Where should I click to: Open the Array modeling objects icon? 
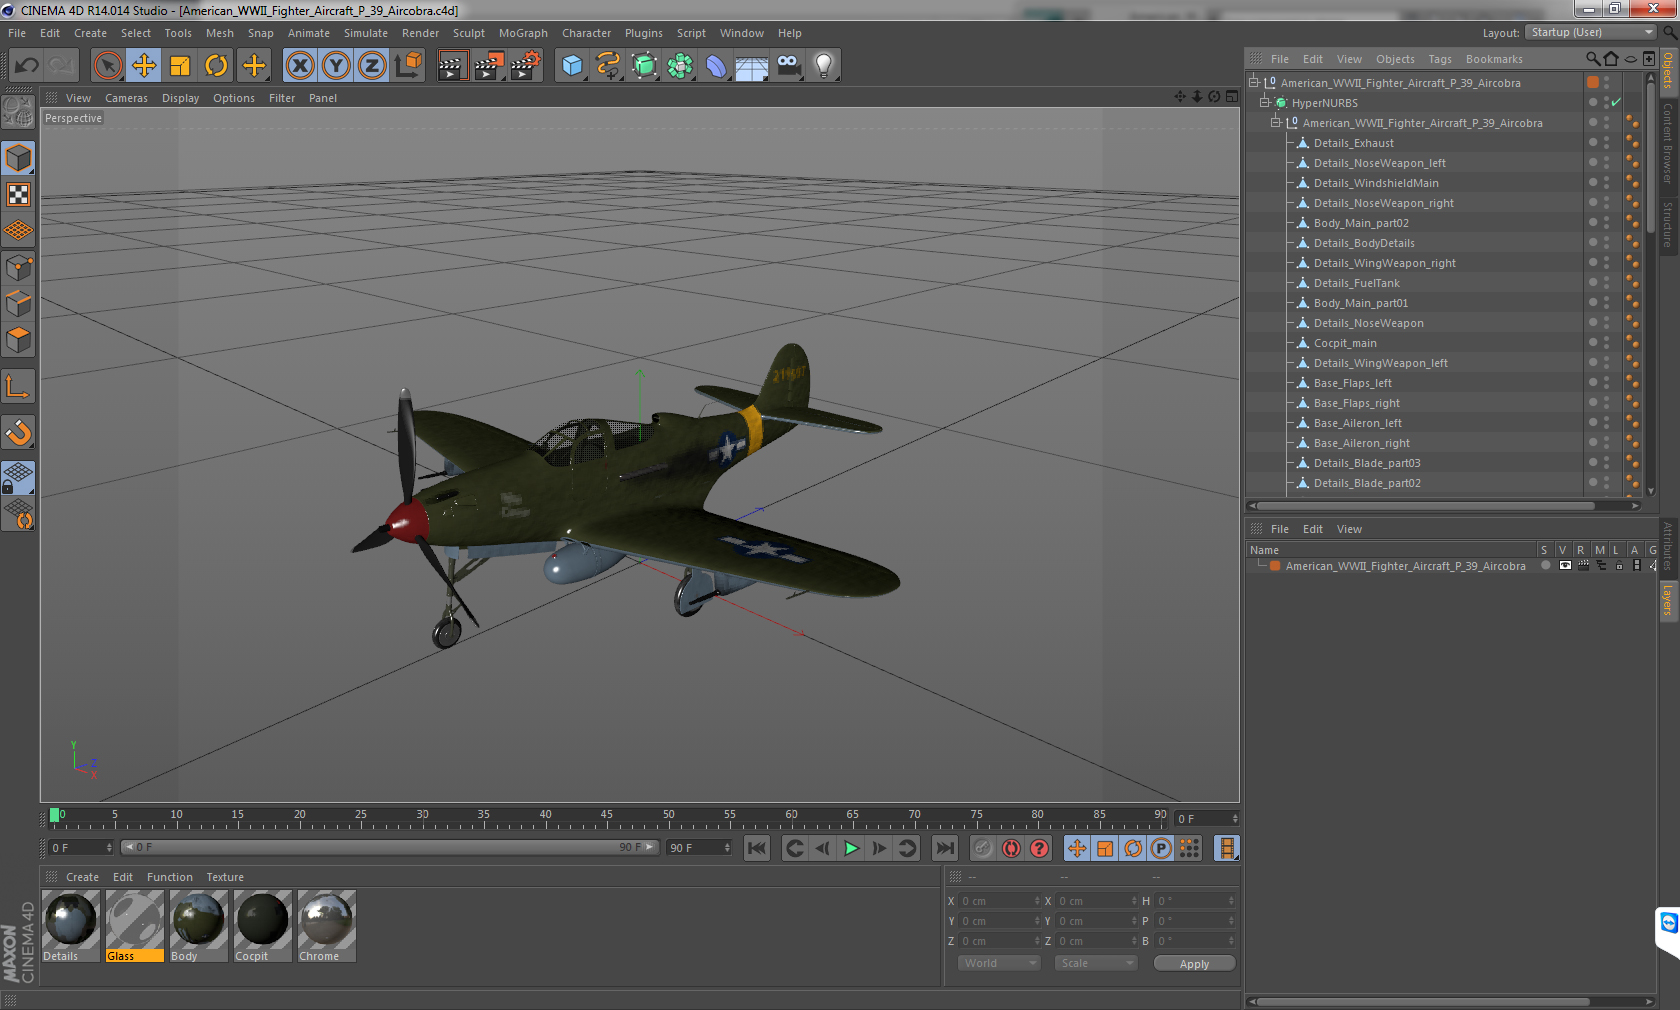point(680,66)
